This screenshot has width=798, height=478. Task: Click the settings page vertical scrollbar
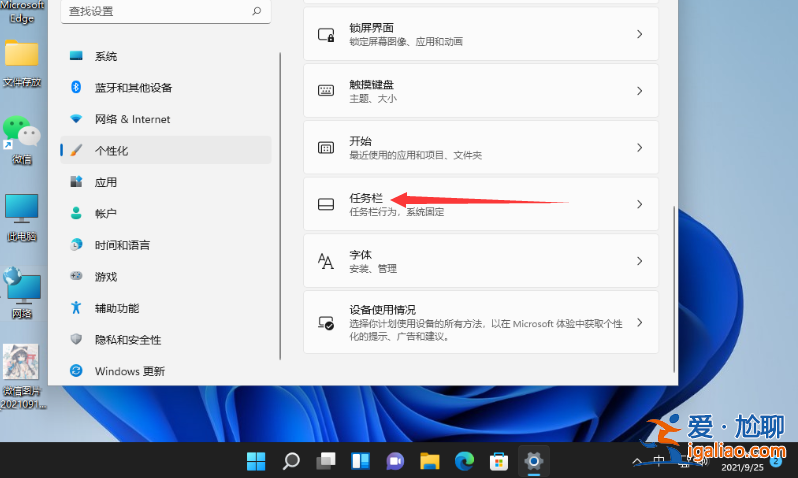coord(674,289)
